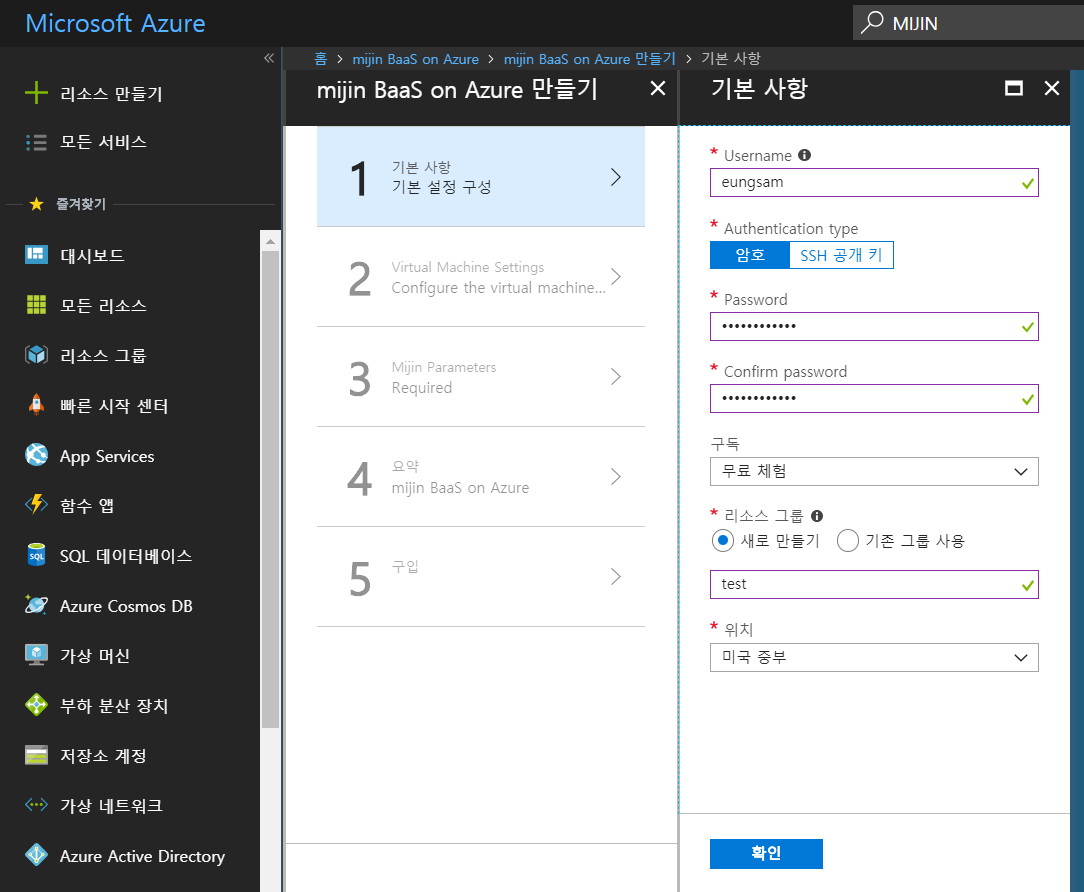Open the 구독 dropdown showing 무료 체험
The image size is (1084, 892).
[874, 472]
